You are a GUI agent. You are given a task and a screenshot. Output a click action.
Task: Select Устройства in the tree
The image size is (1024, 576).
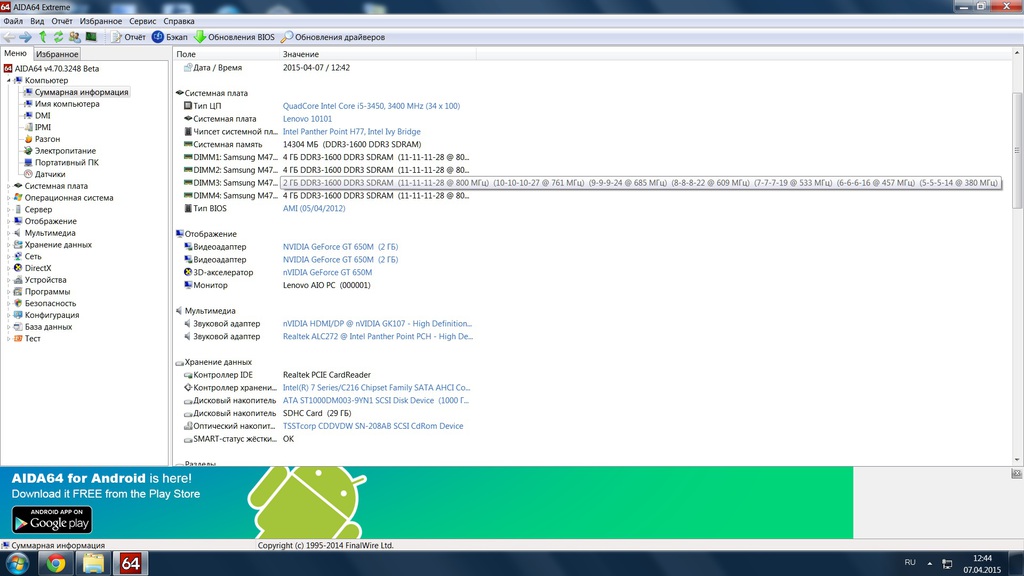coord(45,280)
